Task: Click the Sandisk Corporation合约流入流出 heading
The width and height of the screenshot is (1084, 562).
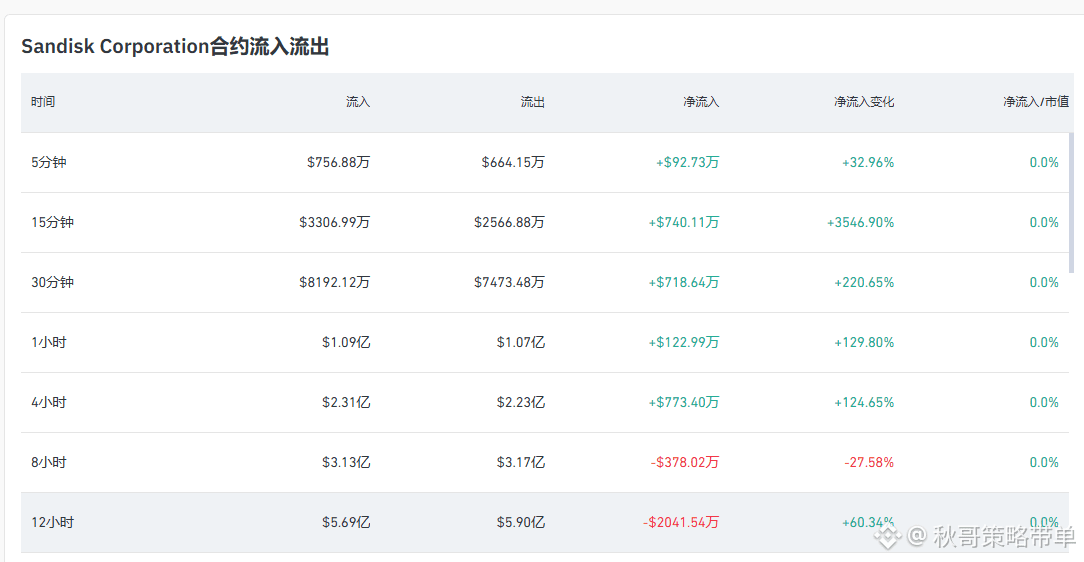Action: pyautogui.click(x=175, y=46)
